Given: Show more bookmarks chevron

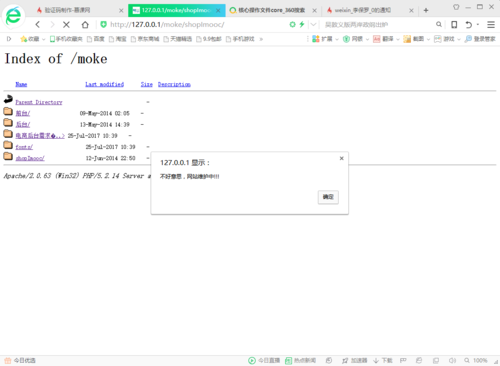Looking at the screenshot, I should pyautogui.click(x=261, y=39).
